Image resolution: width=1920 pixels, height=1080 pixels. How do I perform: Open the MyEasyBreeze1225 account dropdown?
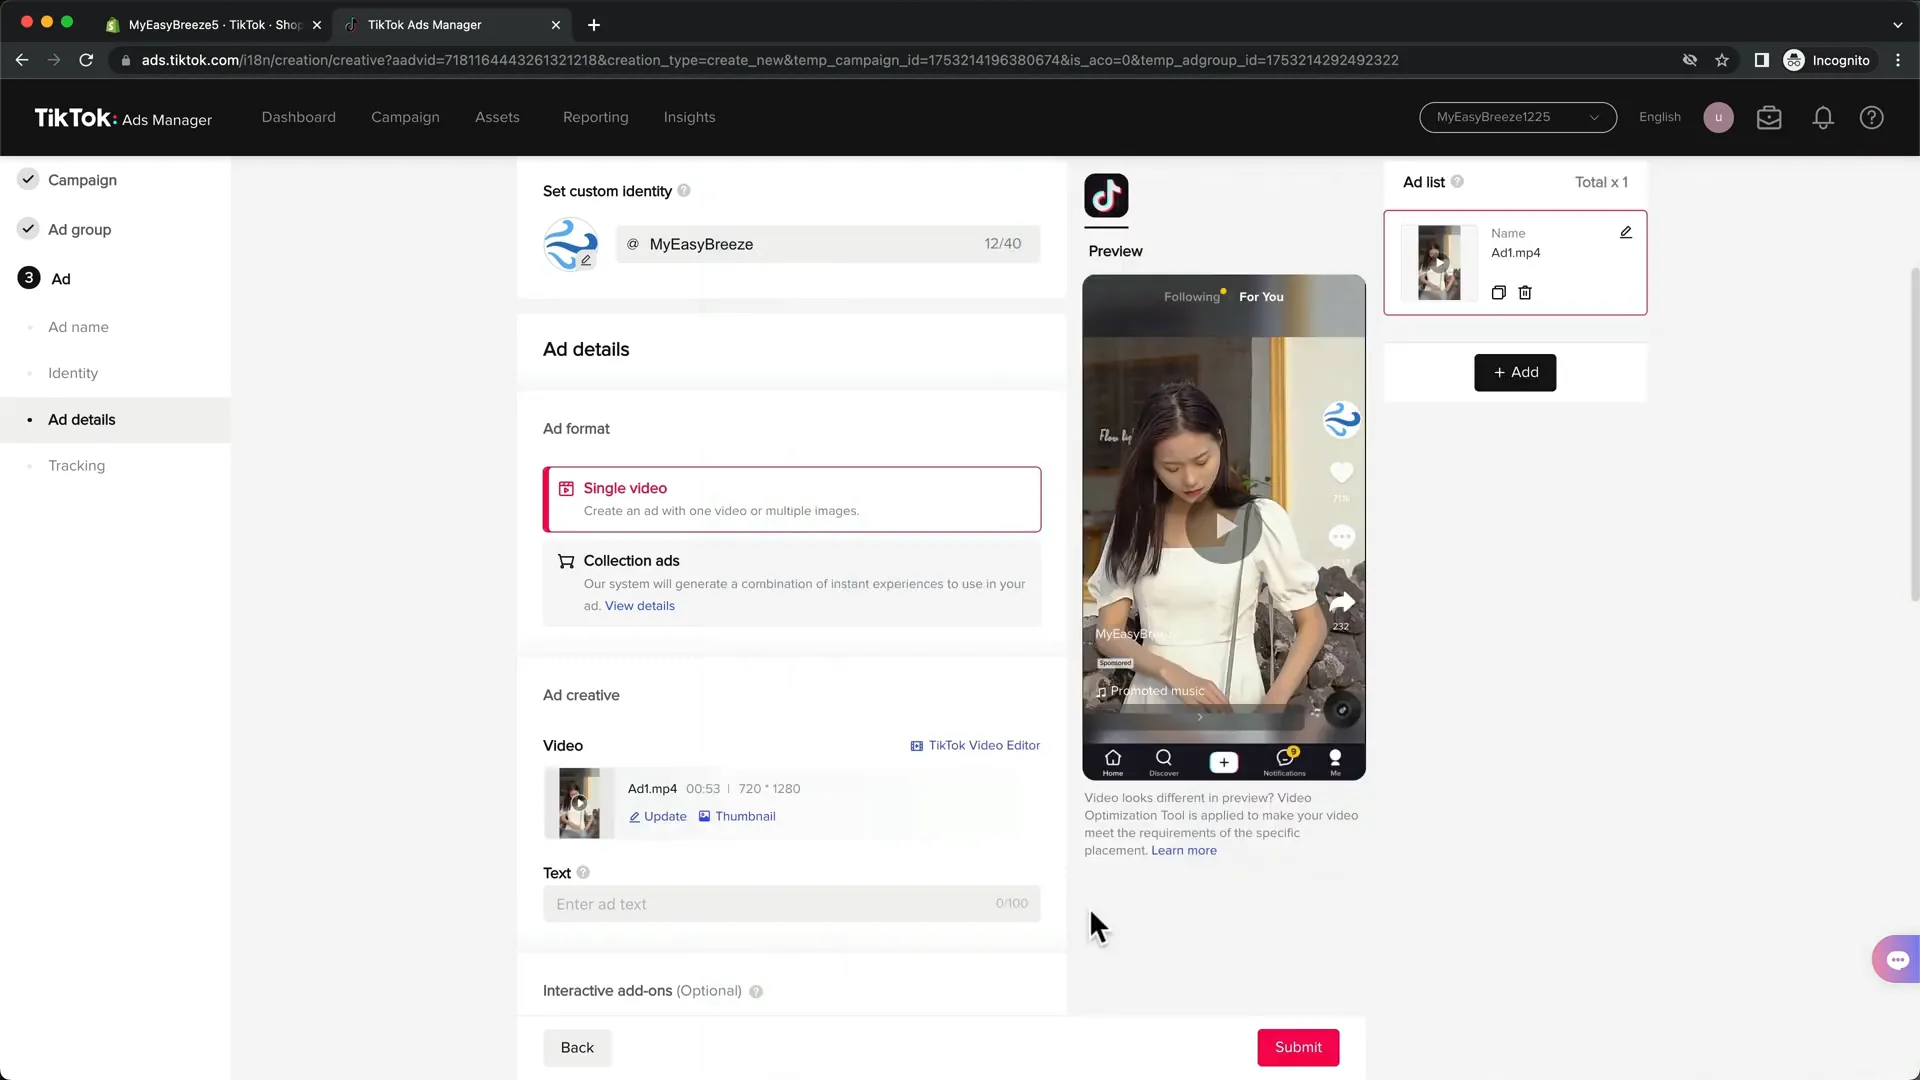click(1517, 118)
